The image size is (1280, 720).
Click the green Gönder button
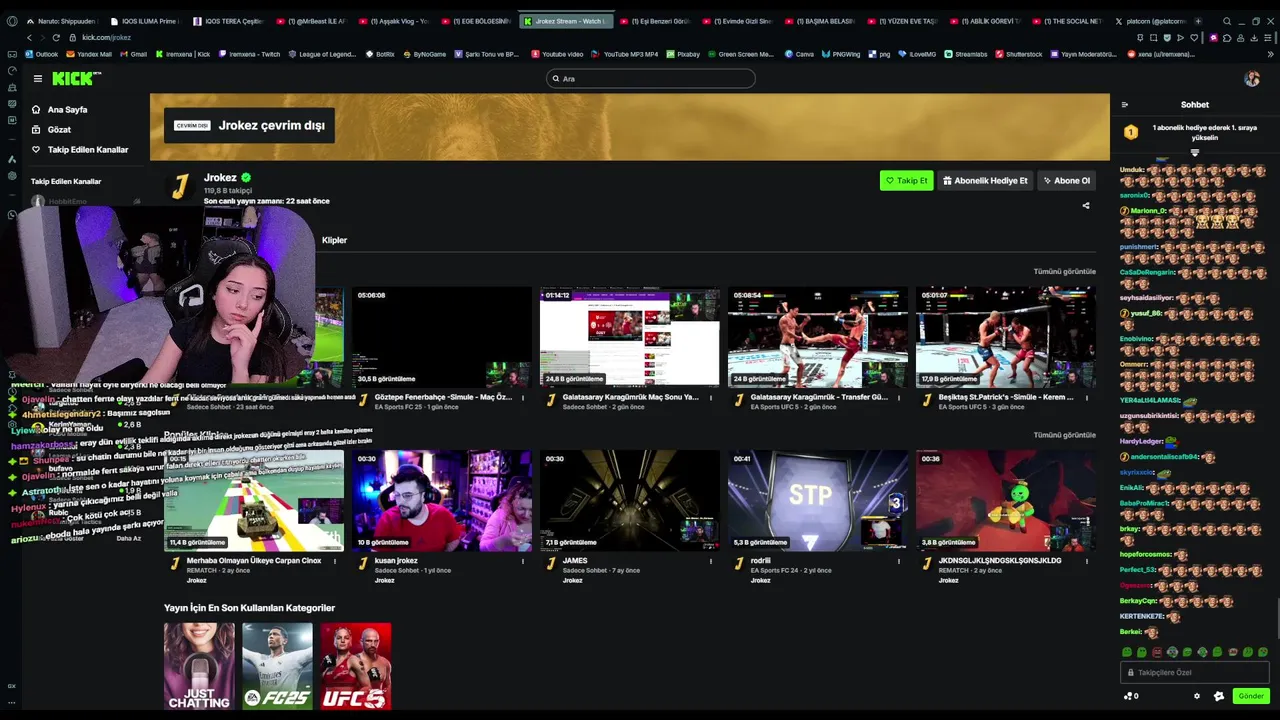pyautogui.click(x=1251, y=696)
